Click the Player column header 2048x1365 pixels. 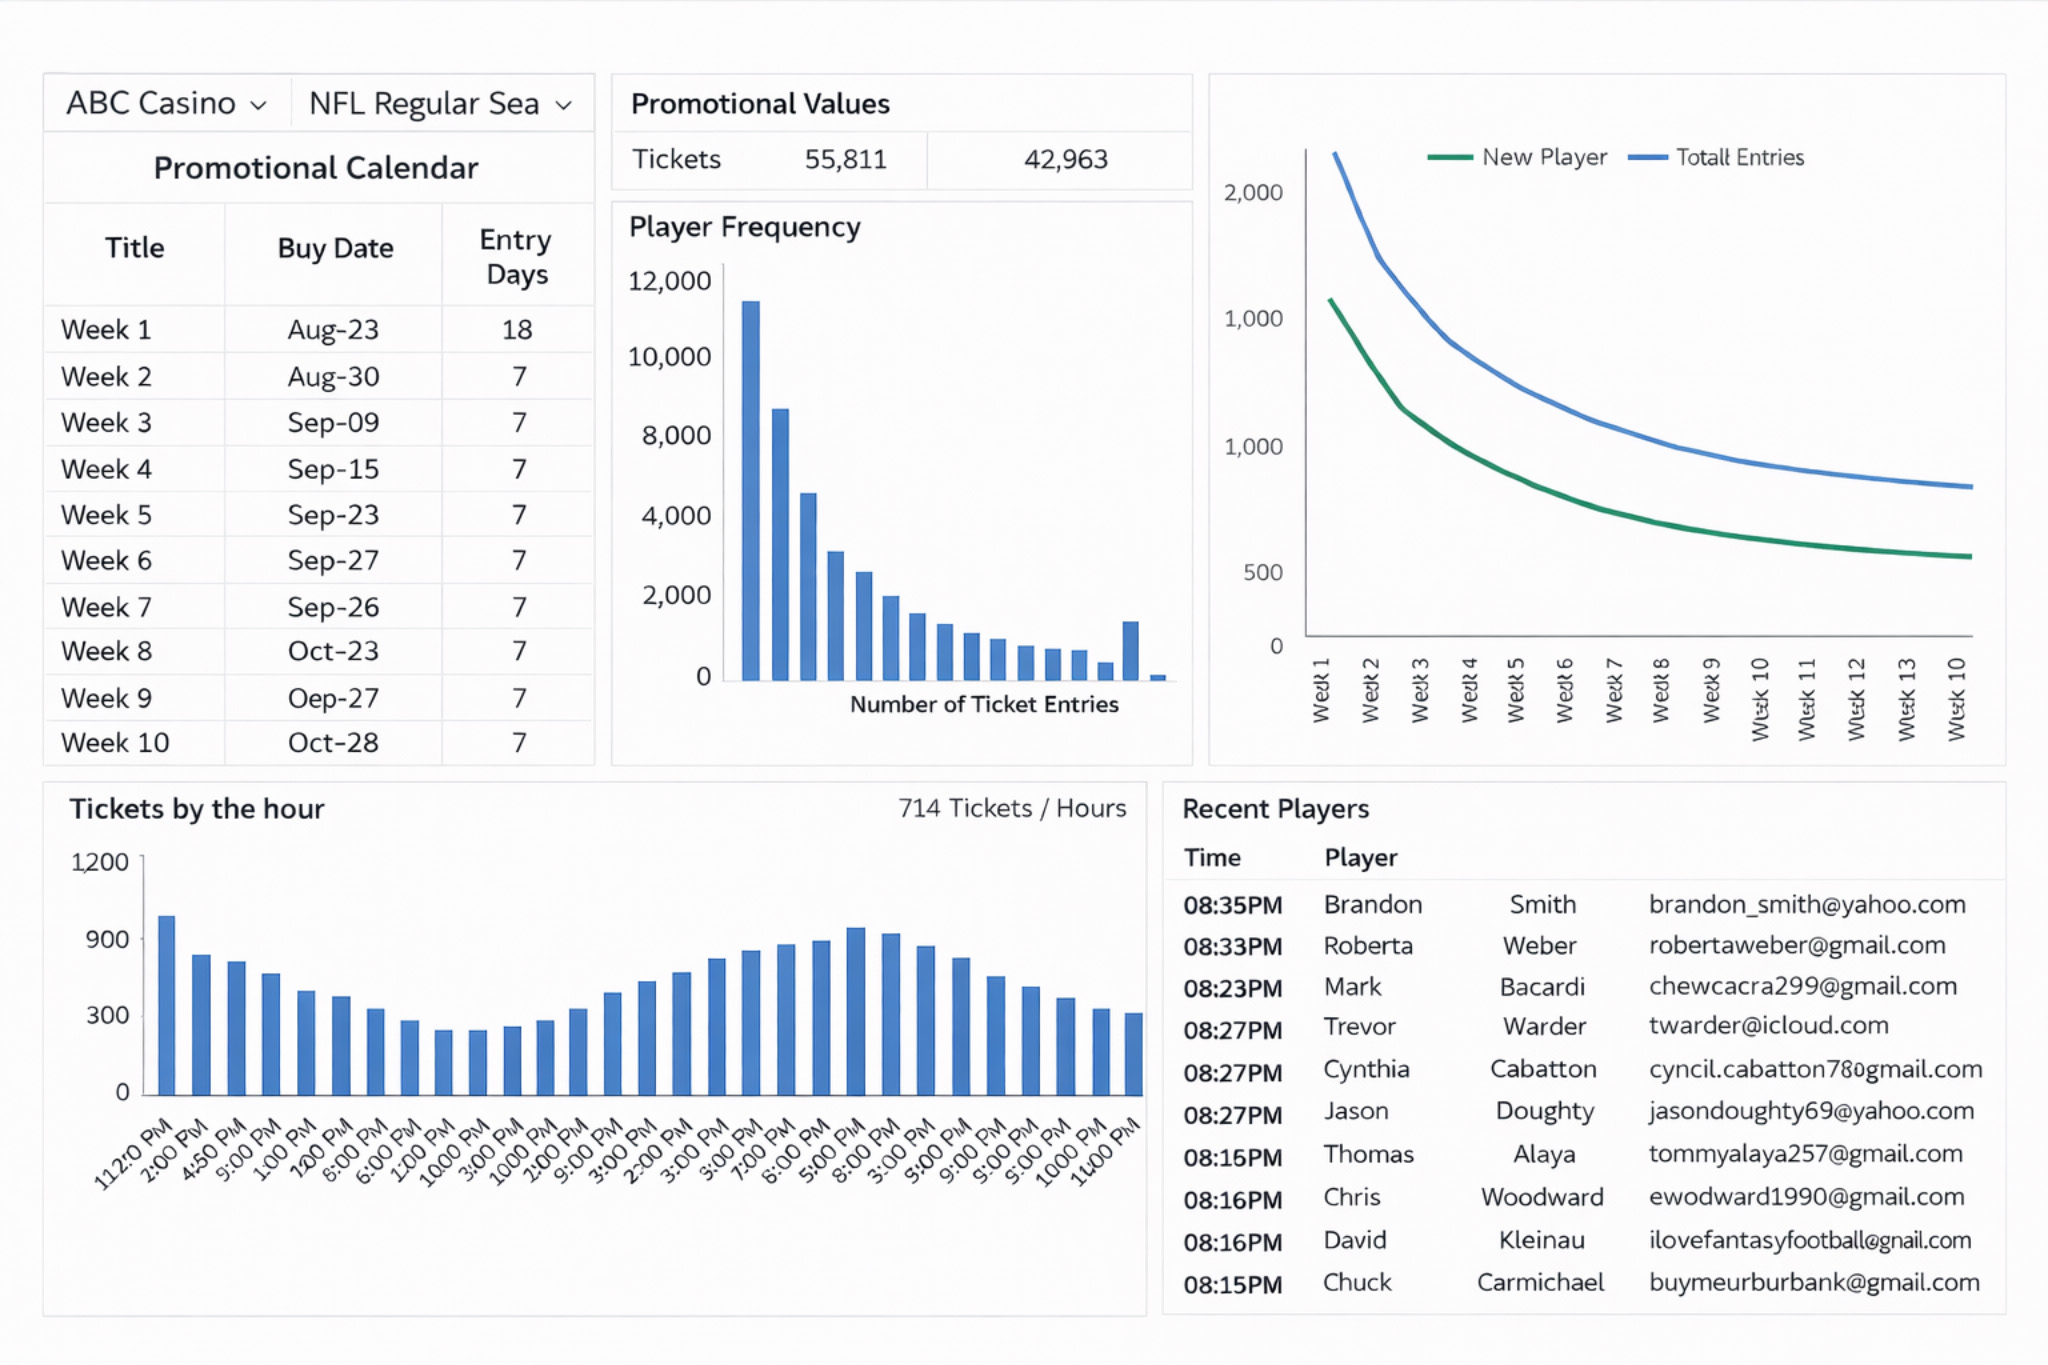click(1360, 857)
